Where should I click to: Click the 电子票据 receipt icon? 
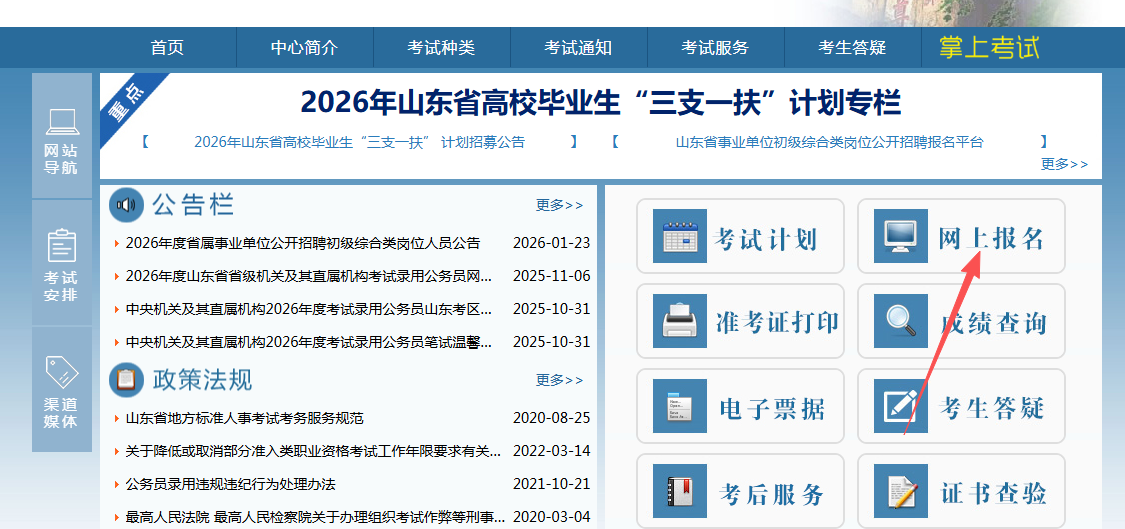(x=680, y=407)
